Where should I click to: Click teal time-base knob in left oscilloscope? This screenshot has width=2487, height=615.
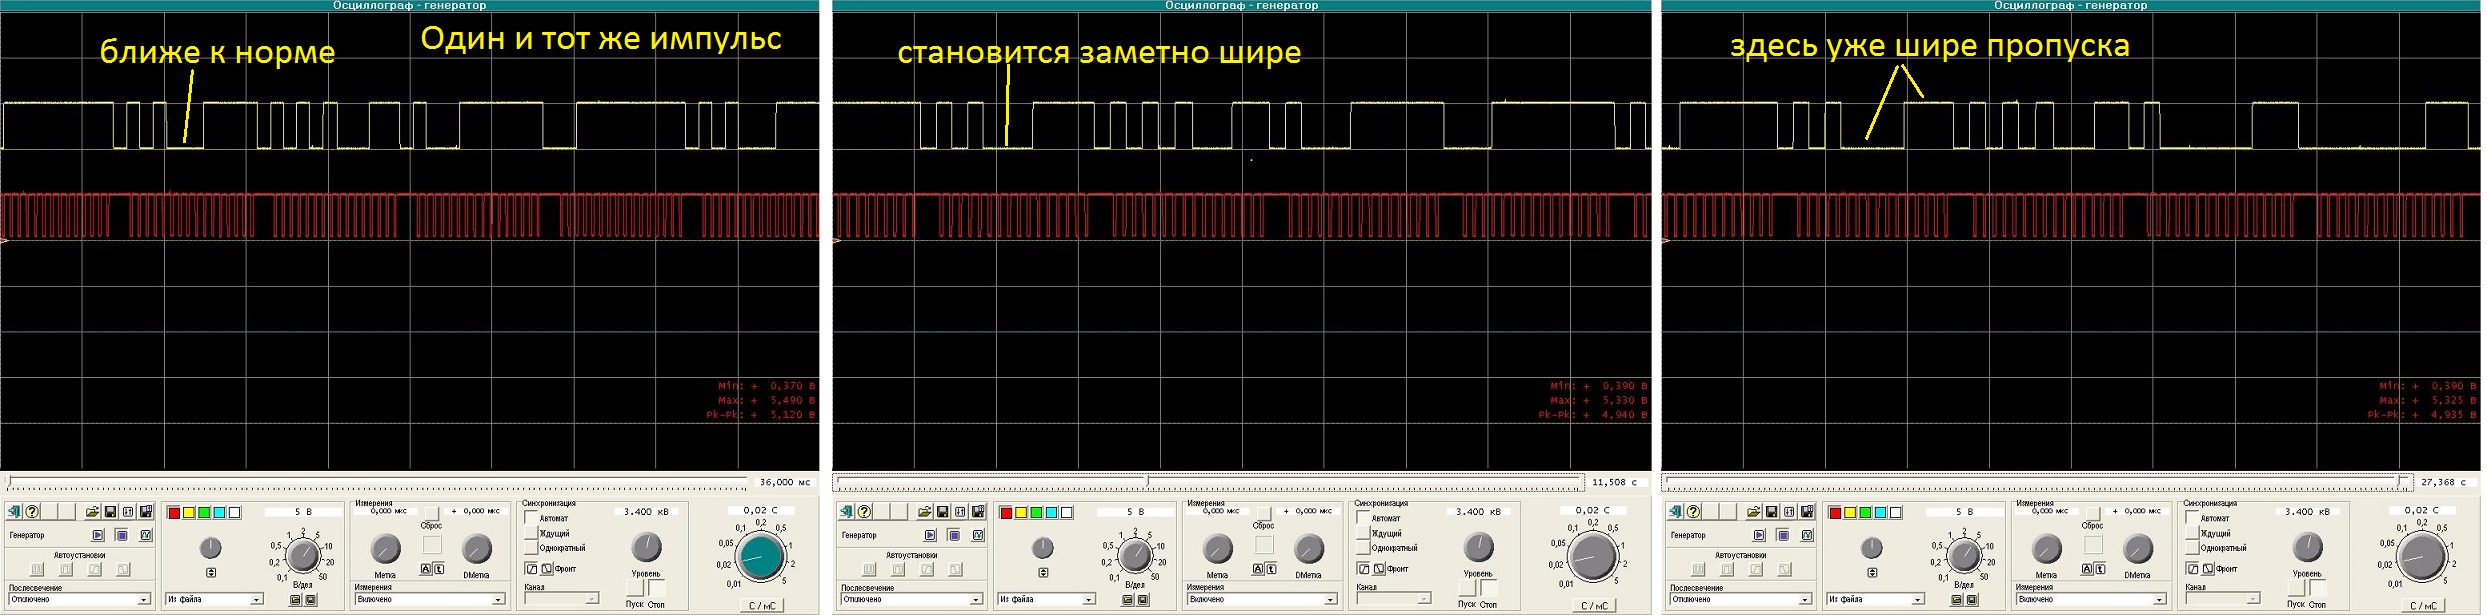point(761,557)
